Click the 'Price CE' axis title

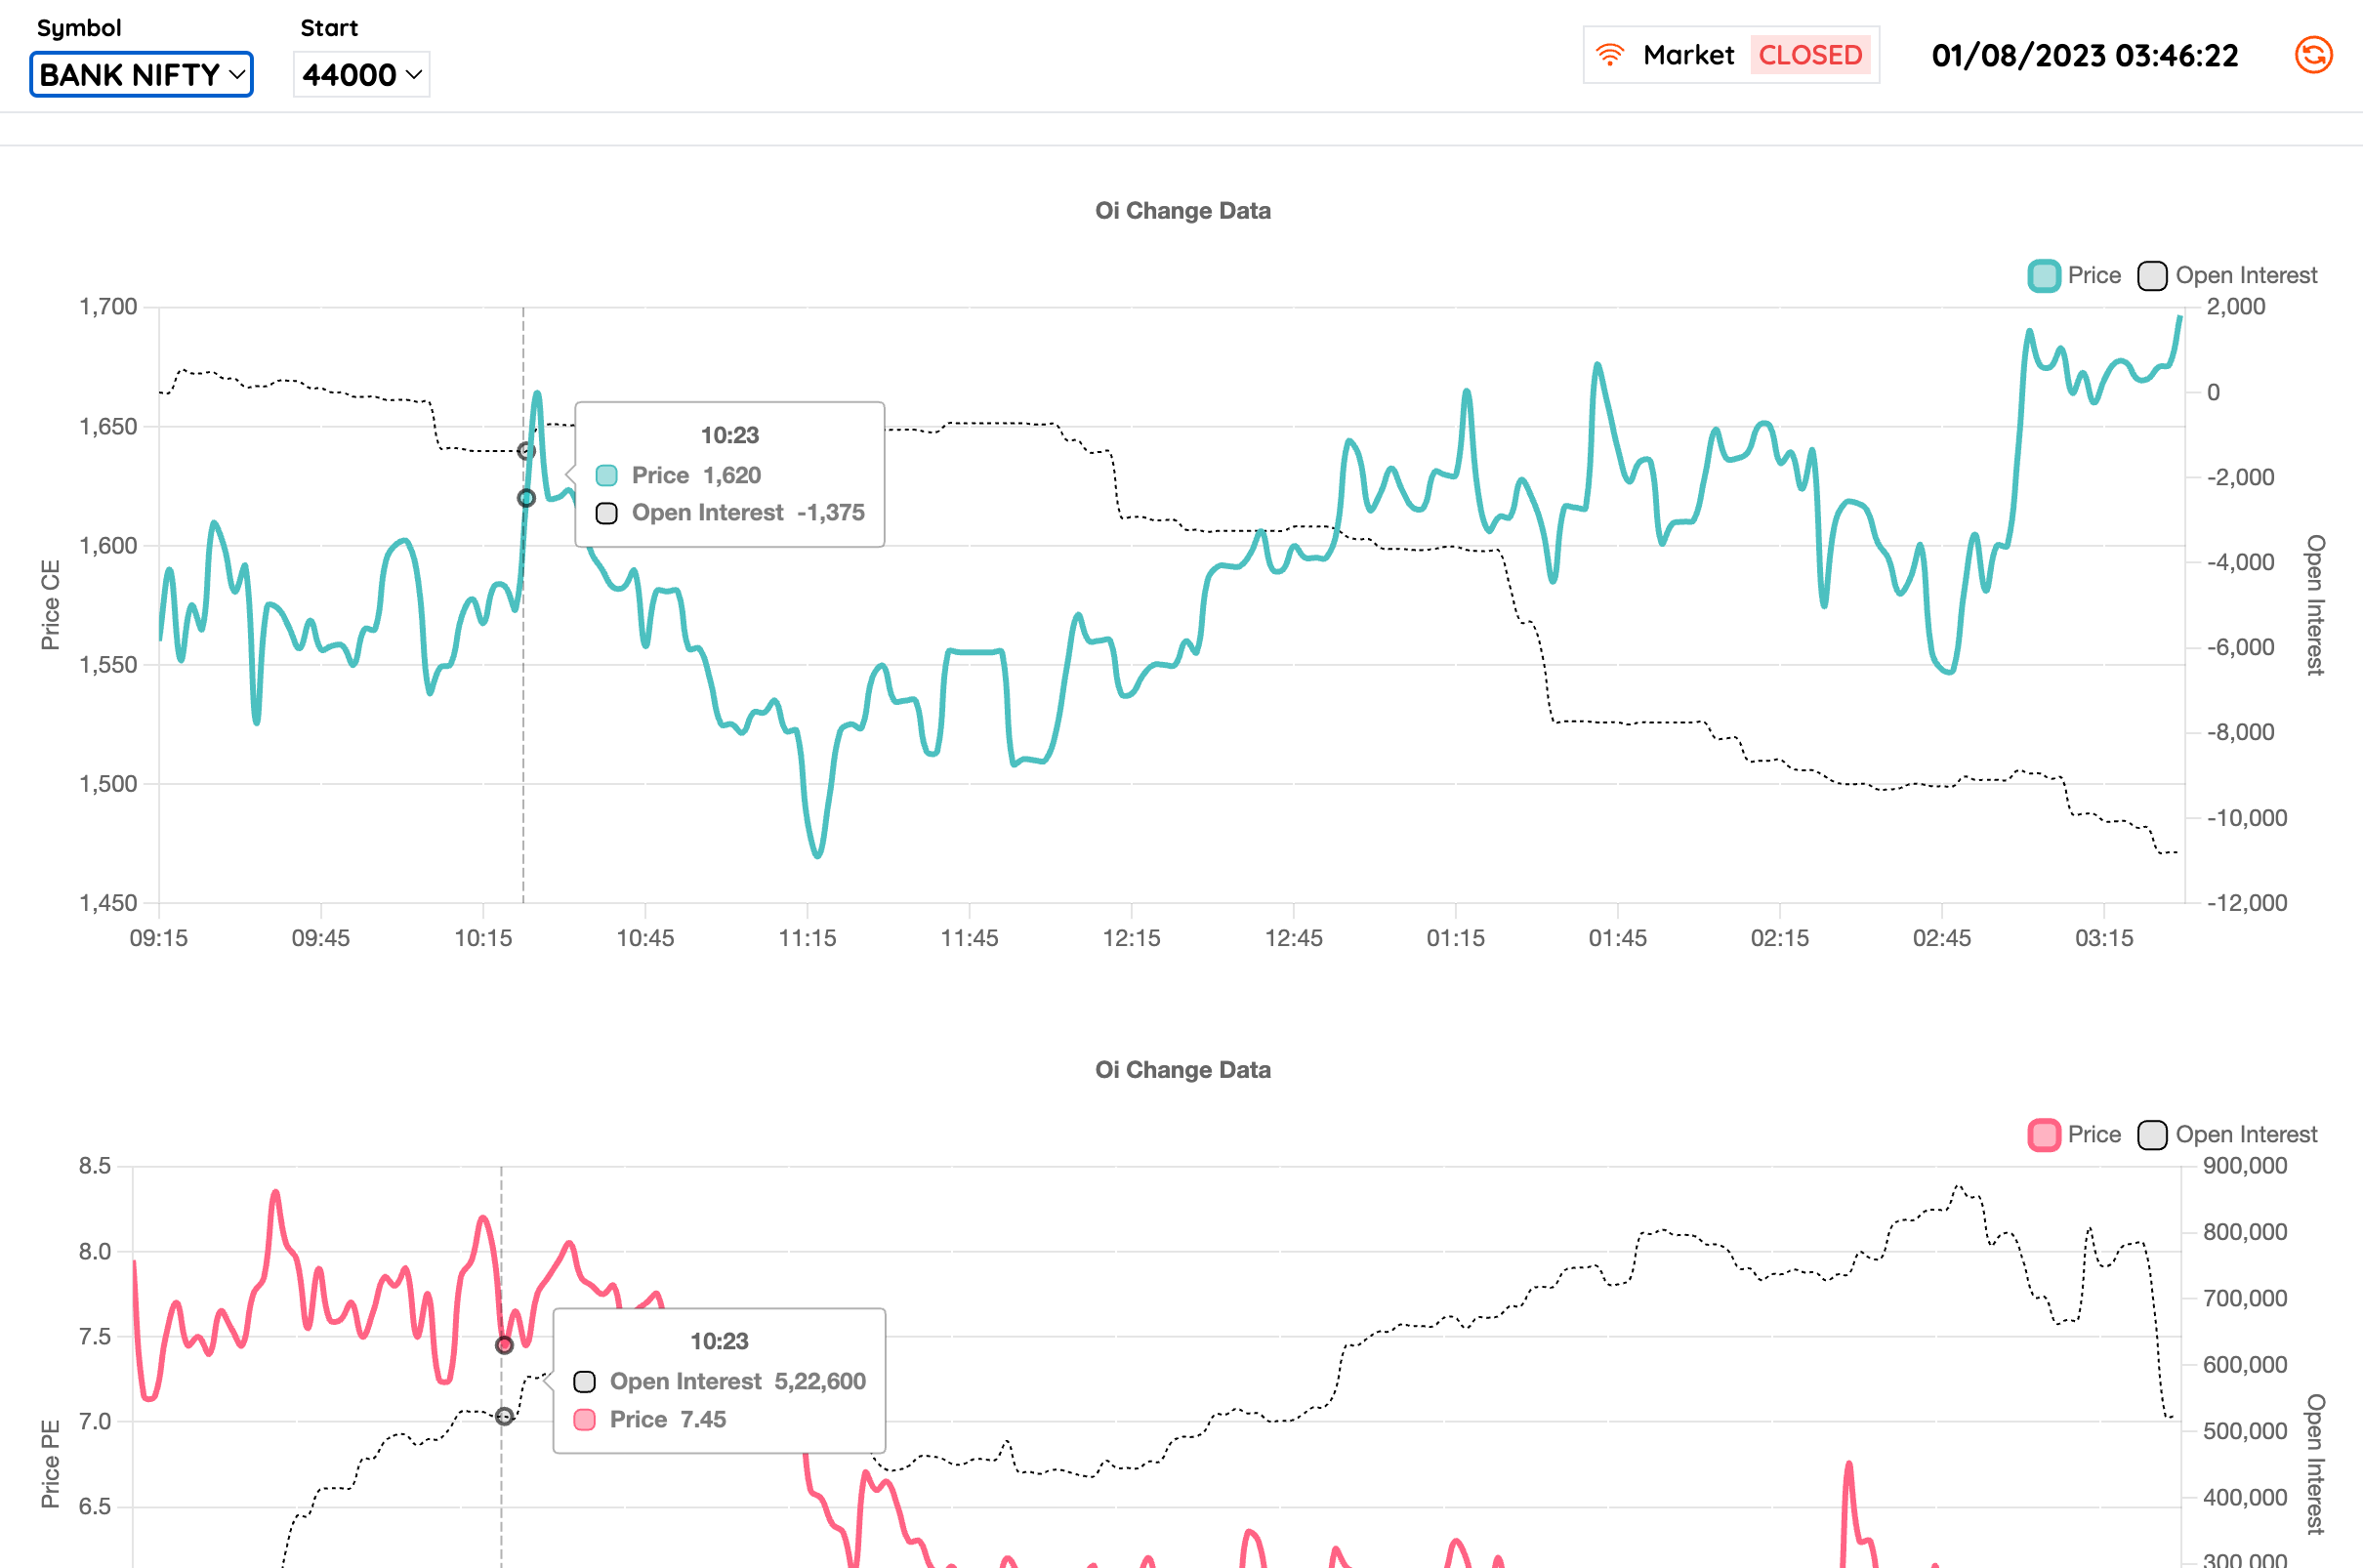click(50, 605)
